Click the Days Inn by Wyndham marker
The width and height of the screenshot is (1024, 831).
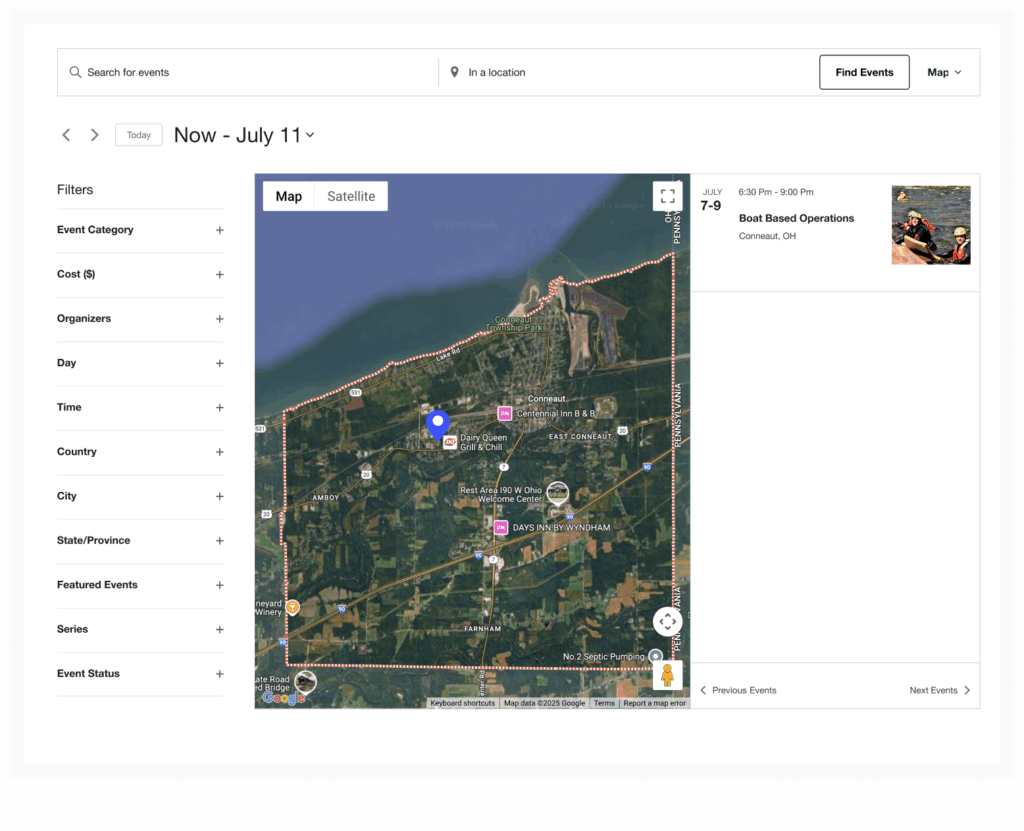click(x=501, y=527)
